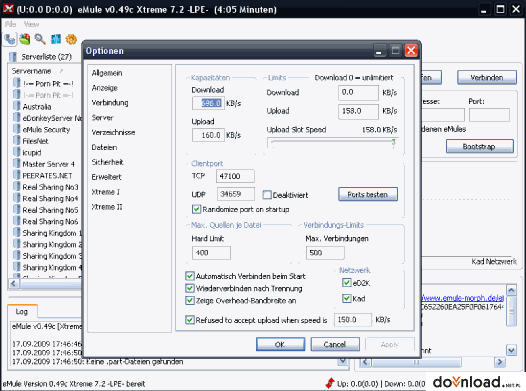Open the orange gear preferences icon
The width and height of the screenshot is (526, 391).
point(71,39)
